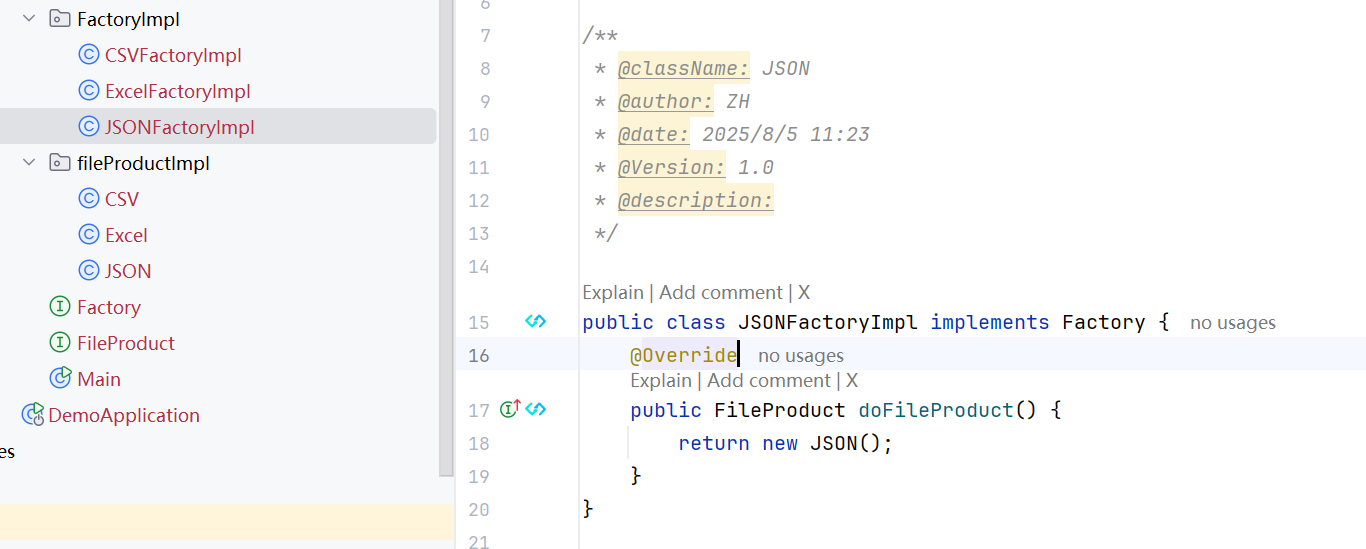The width and height of the screenshot is (1366, 549).
Task: Collapse the FactoryImpl folder
Action: pos(28,19)
